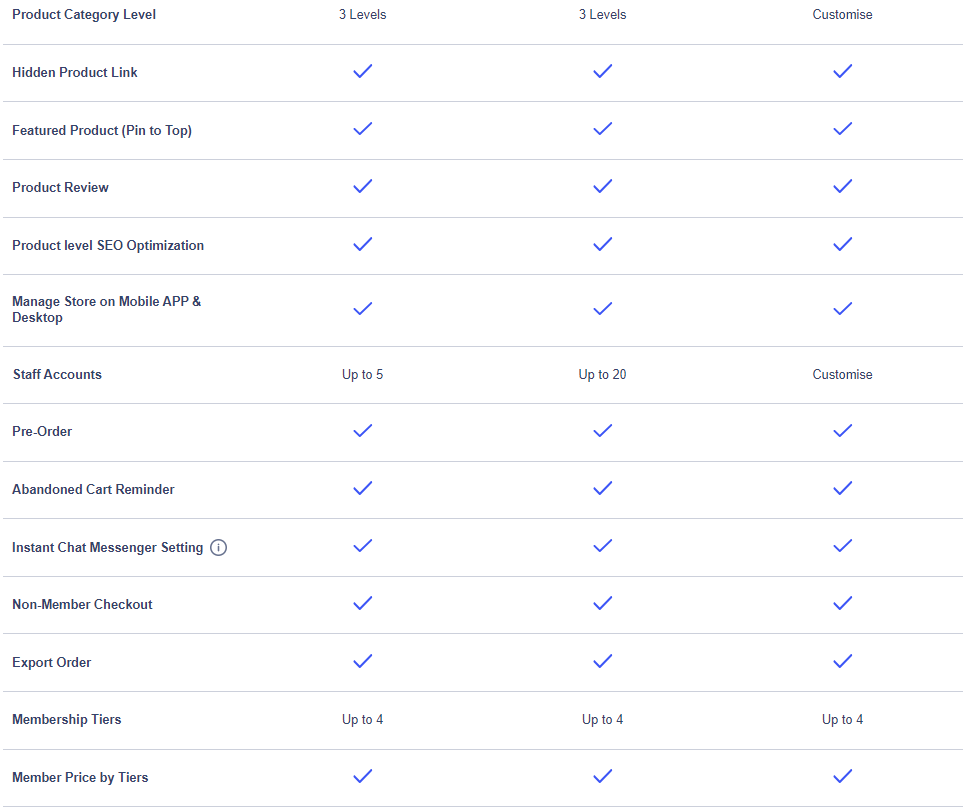Click 'Customise' in Product Category Level row
Viewport: 968px width, 810px height.
coord(843,14)
